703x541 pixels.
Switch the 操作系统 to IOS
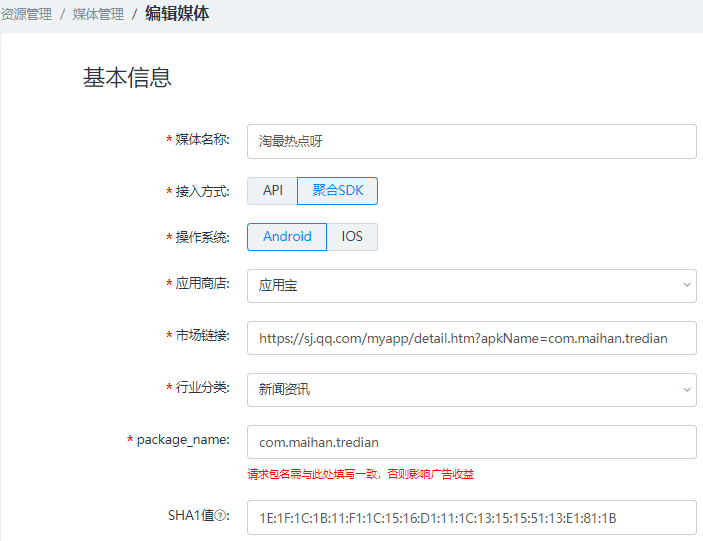point(352,237)
